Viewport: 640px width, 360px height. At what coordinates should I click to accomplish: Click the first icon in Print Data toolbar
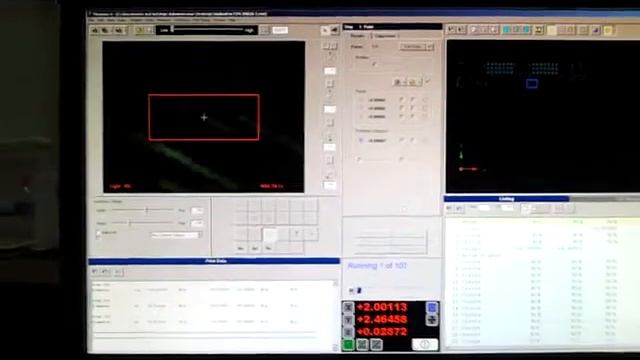(95, 271)
